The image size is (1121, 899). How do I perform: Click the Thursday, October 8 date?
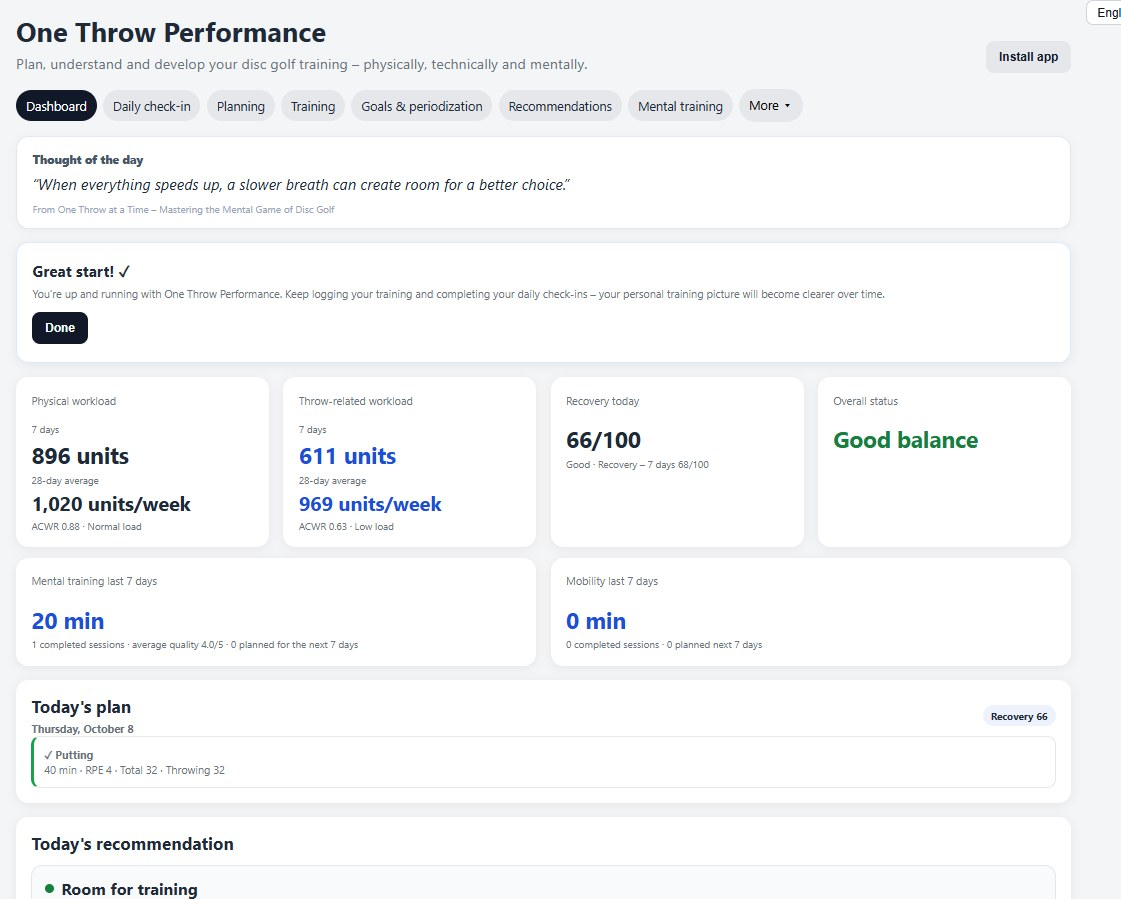pos(82,729)
